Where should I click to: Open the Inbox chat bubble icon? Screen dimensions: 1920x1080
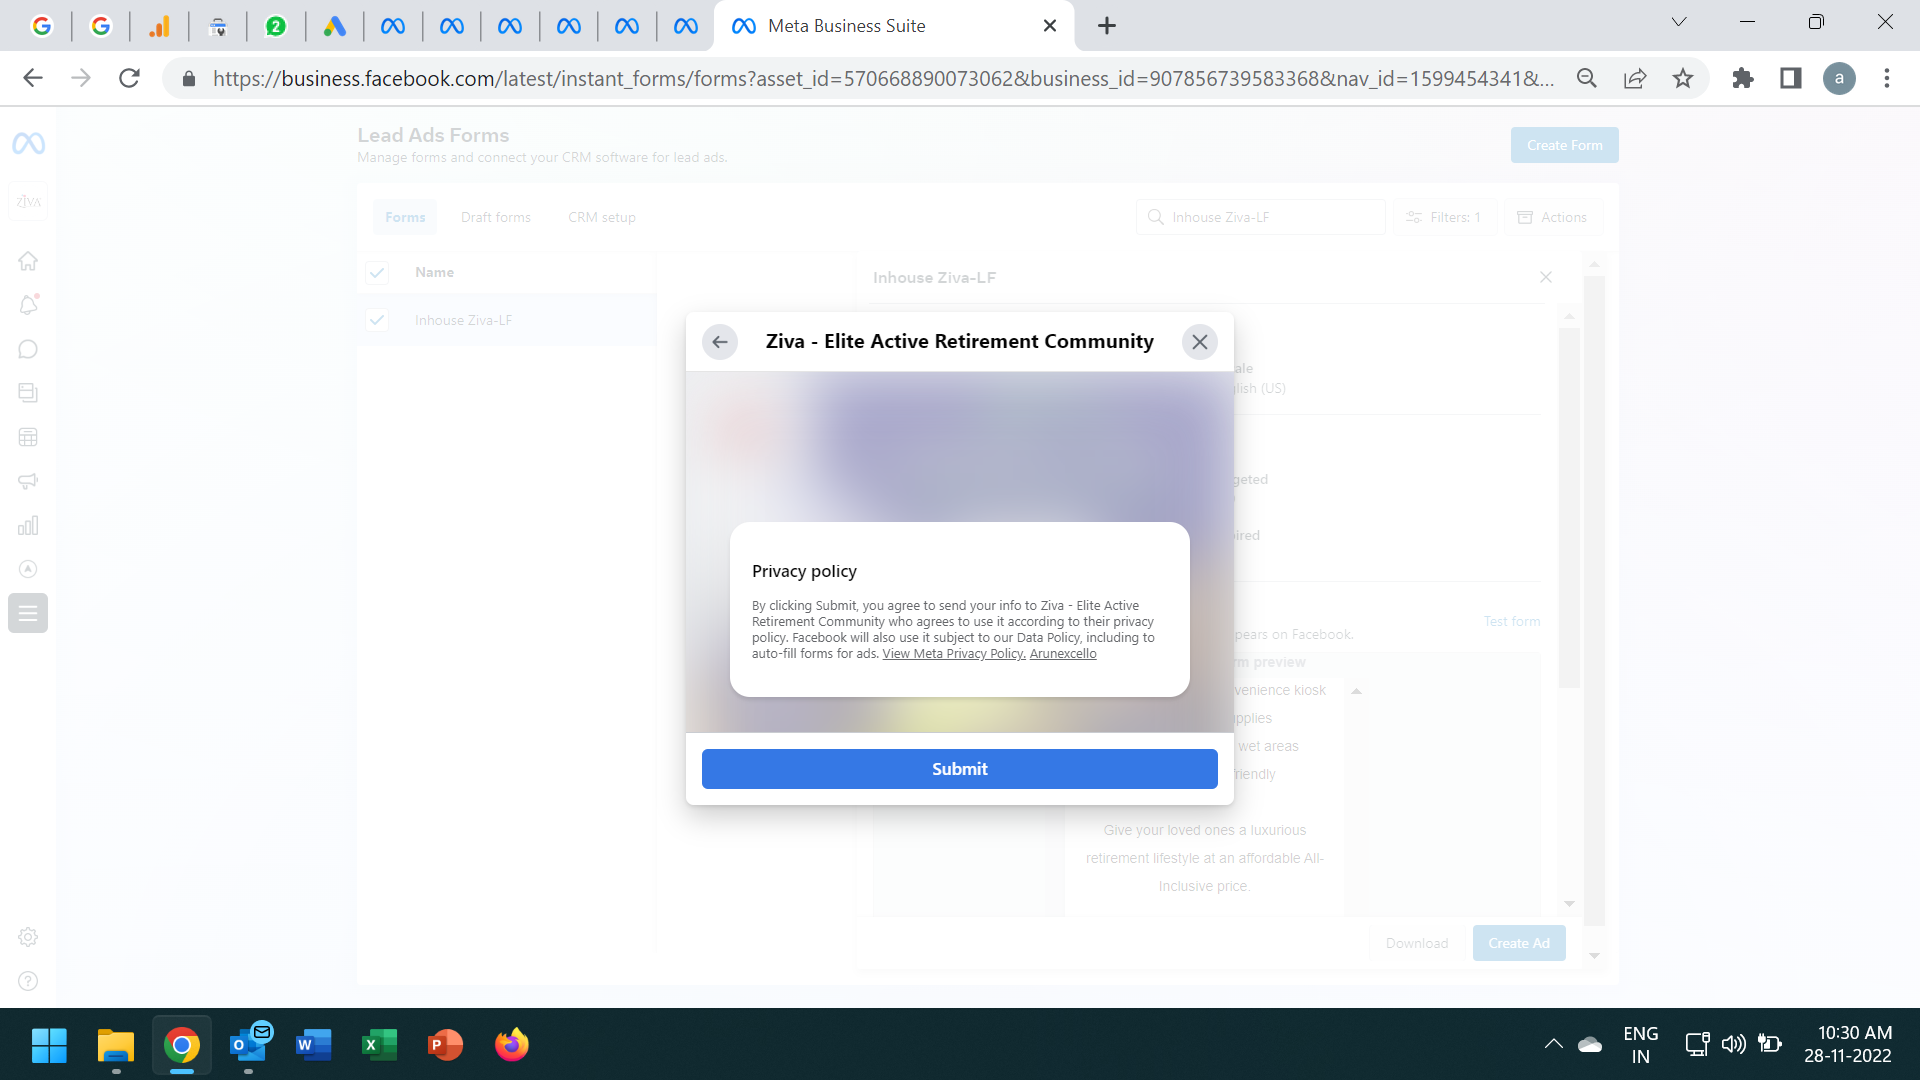tap(28, 349)
